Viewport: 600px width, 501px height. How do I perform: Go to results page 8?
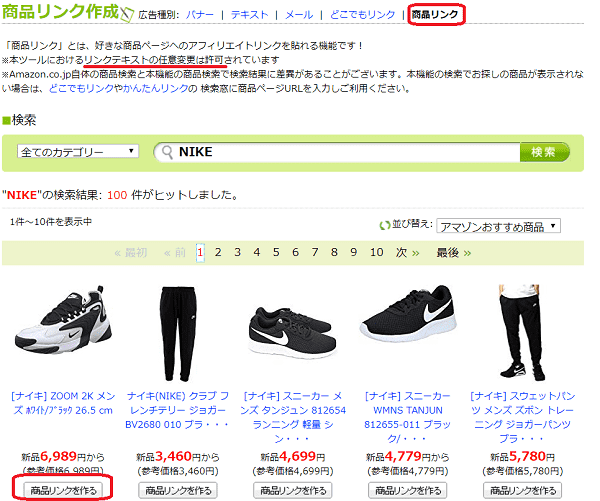[x=334, y=253]
